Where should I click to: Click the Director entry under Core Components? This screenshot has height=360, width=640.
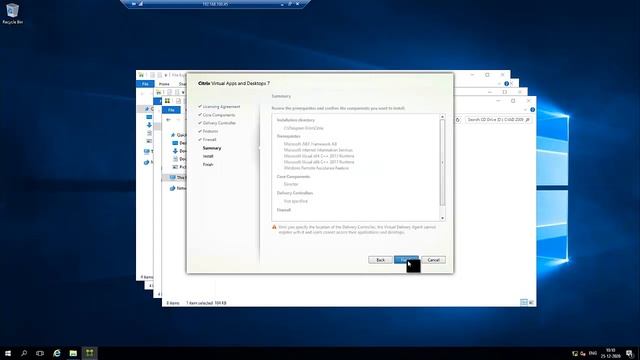[x=291, y=184]
